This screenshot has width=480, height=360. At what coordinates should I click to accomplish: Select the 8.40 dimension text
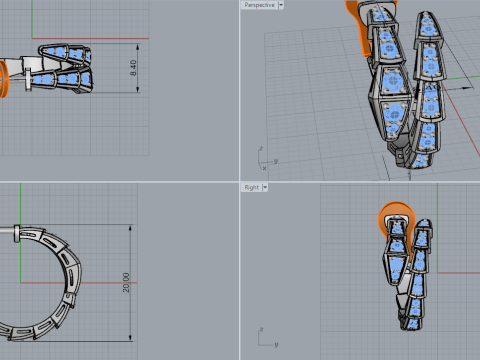pos(133,68)
